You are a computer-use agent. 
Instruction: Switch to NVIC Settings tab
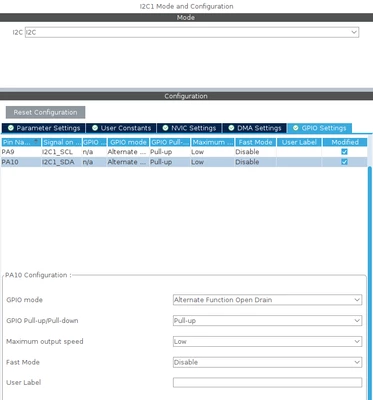[x=189, y=128]
